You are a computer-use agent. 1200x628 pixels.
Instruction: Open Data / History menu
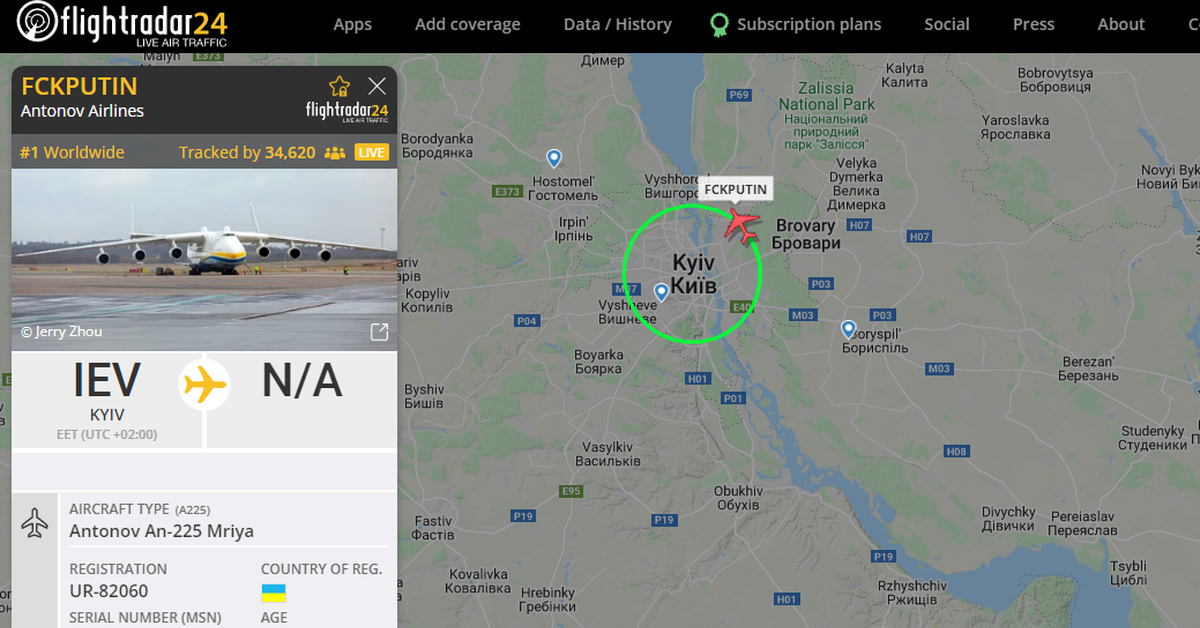[x=618, y=24]
